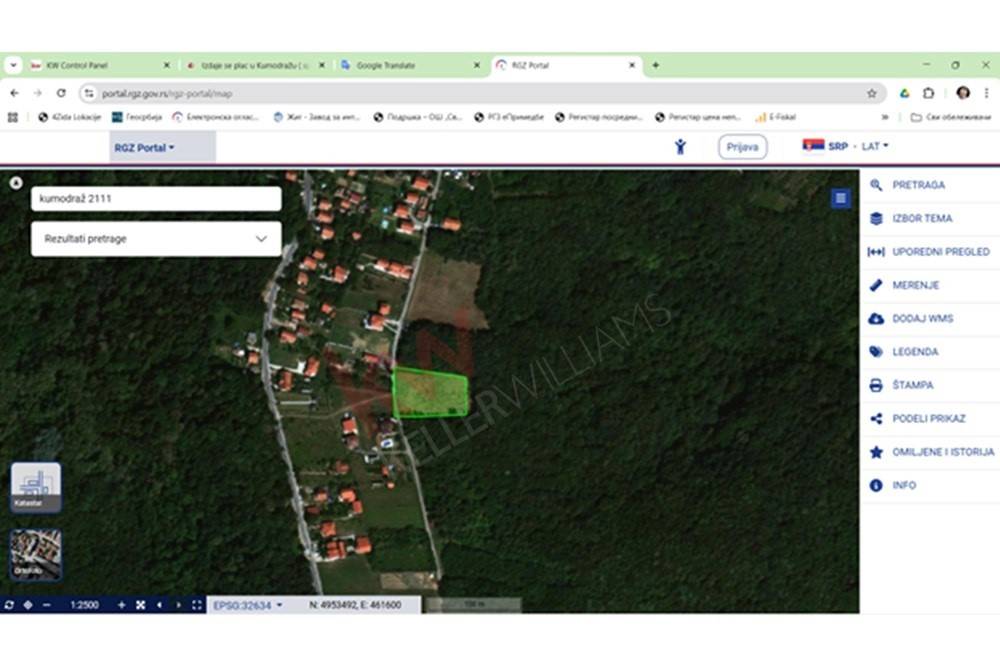This screenshot has height=667, width=1000.
Task: Close the Google Translate tab
Action: (476, 65)
